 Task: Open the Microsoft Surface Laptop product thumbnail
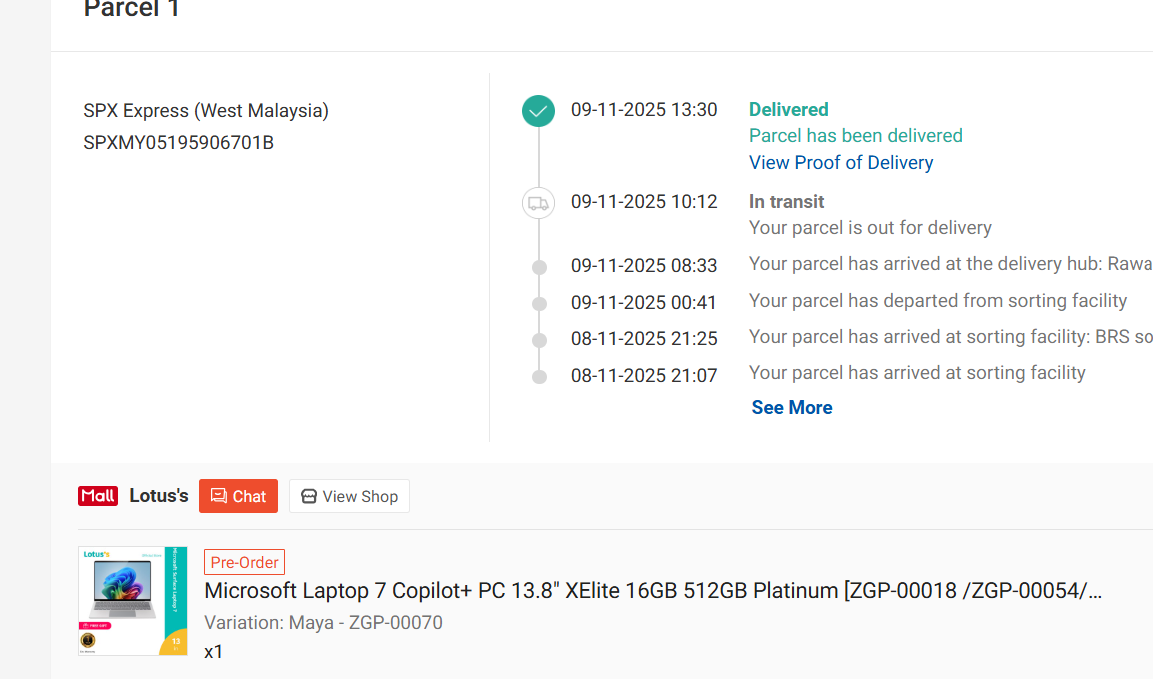[132, 601]
